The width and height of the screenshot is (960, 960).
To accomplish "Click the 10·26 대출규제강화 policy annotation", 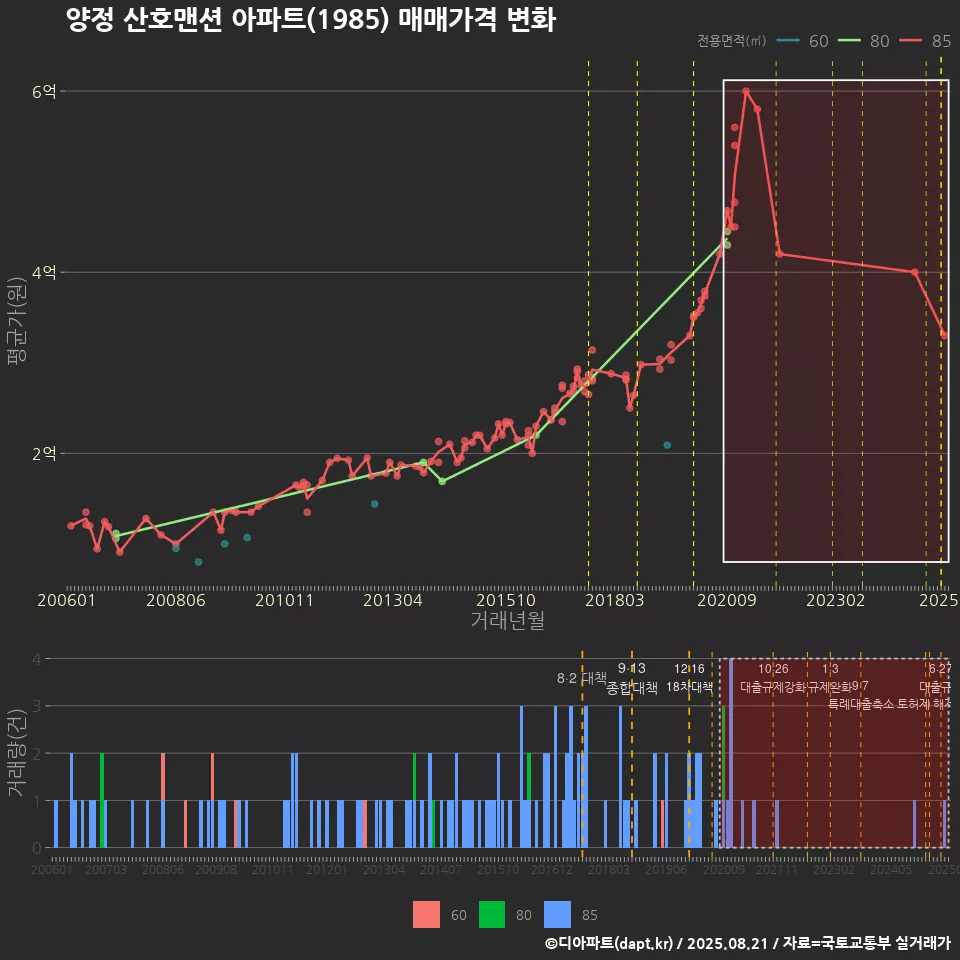I will tap(773, 678).
